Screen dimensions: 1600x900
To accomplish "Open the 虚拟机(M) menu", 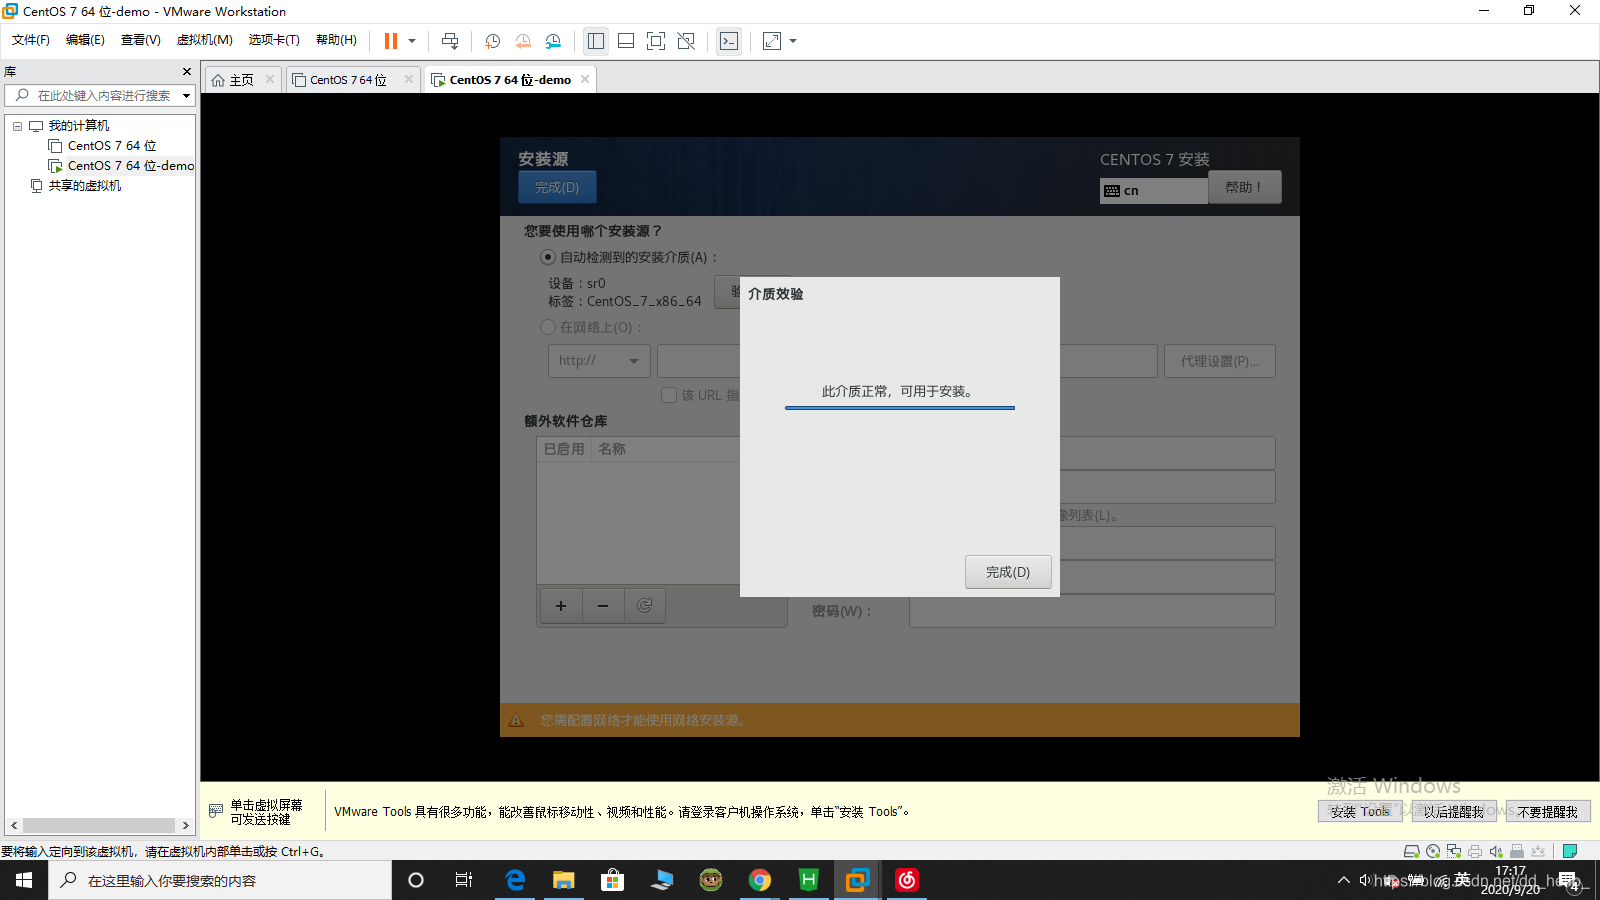I will 204,40.
